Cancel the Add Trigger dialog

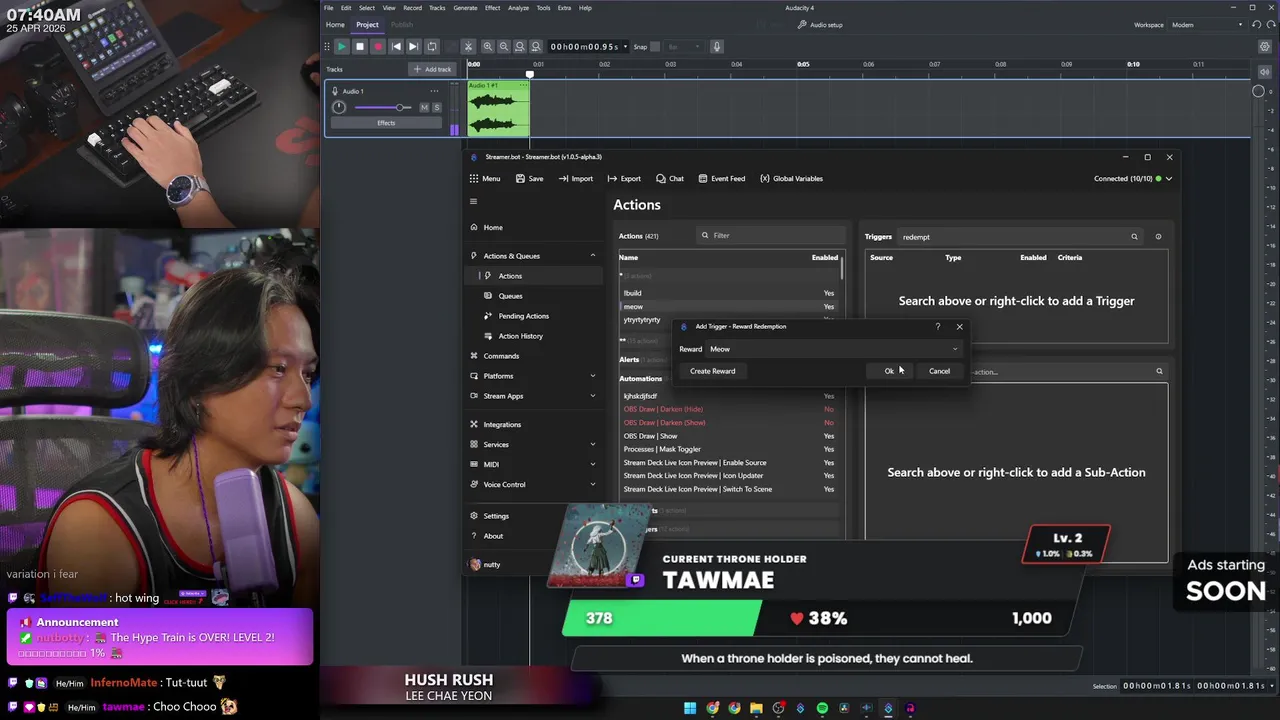pyautogui.click(x=939, y=371)
